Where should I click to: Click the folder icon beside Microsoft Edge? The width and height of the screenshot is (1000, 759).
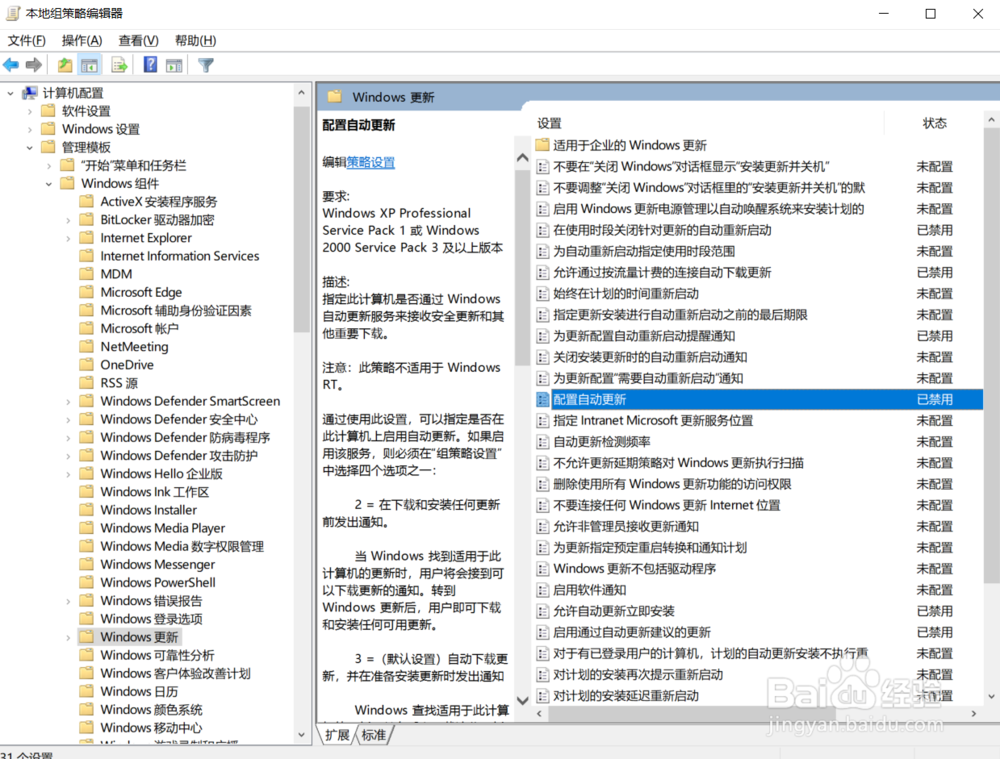pyautogui.click(x=86, y=292)
